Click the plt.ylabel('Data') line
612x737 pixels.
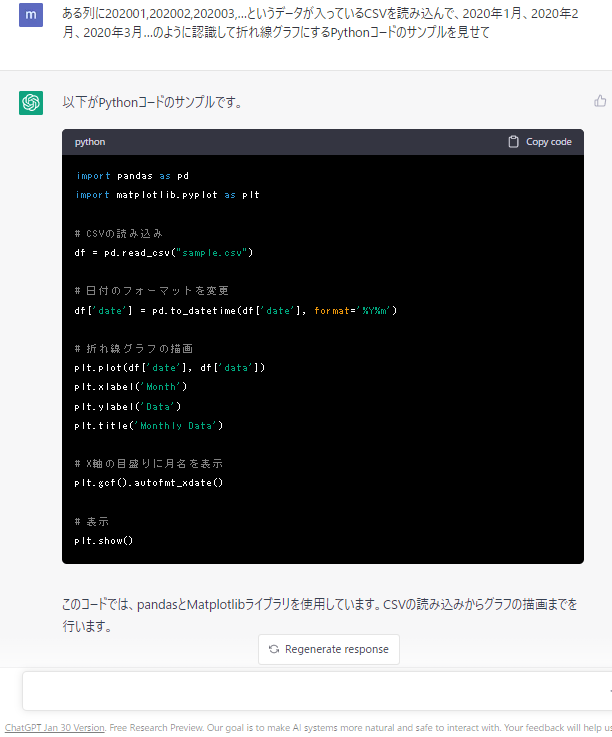point(128,407)
